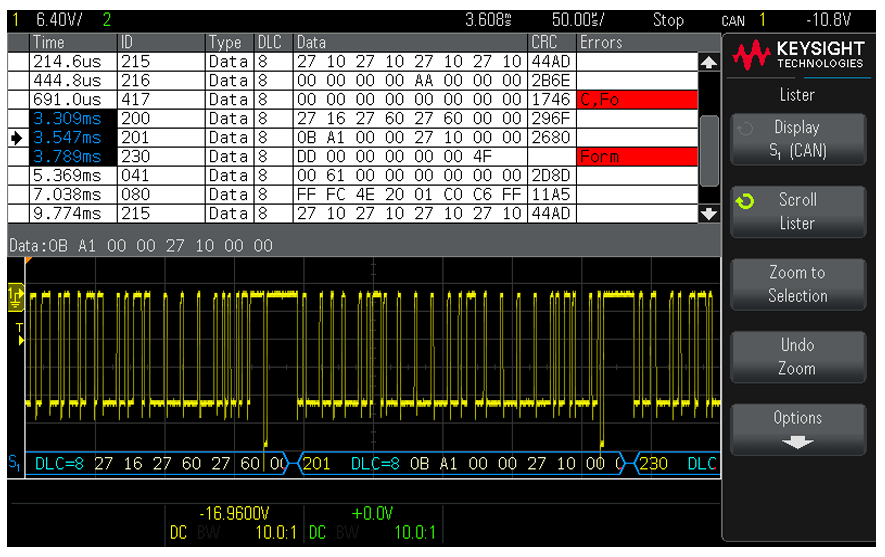Click ID 200 in the lister
This screenshot has width=885, height=557.
pos(161,119)
